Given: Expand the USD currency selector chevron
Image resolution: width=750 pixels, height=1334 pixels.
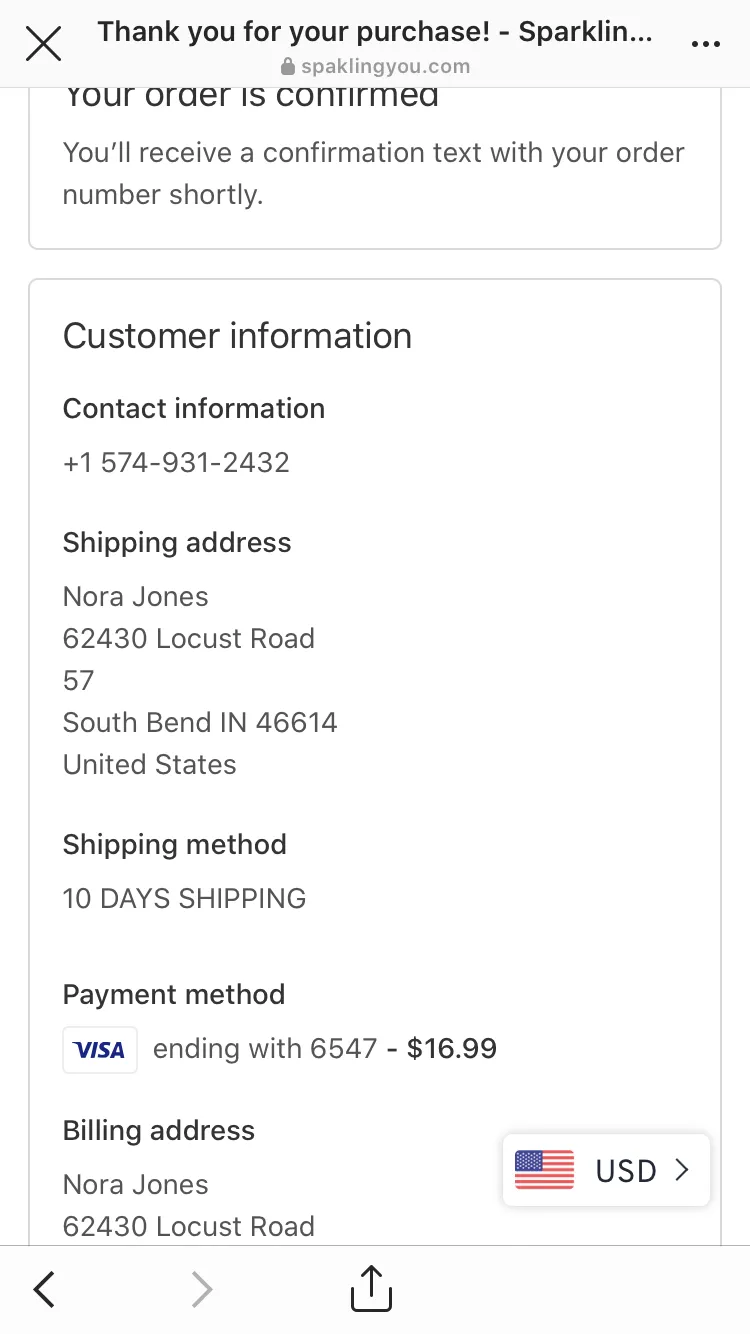Looking at the screenshot, I should (x=682, y=1170).
